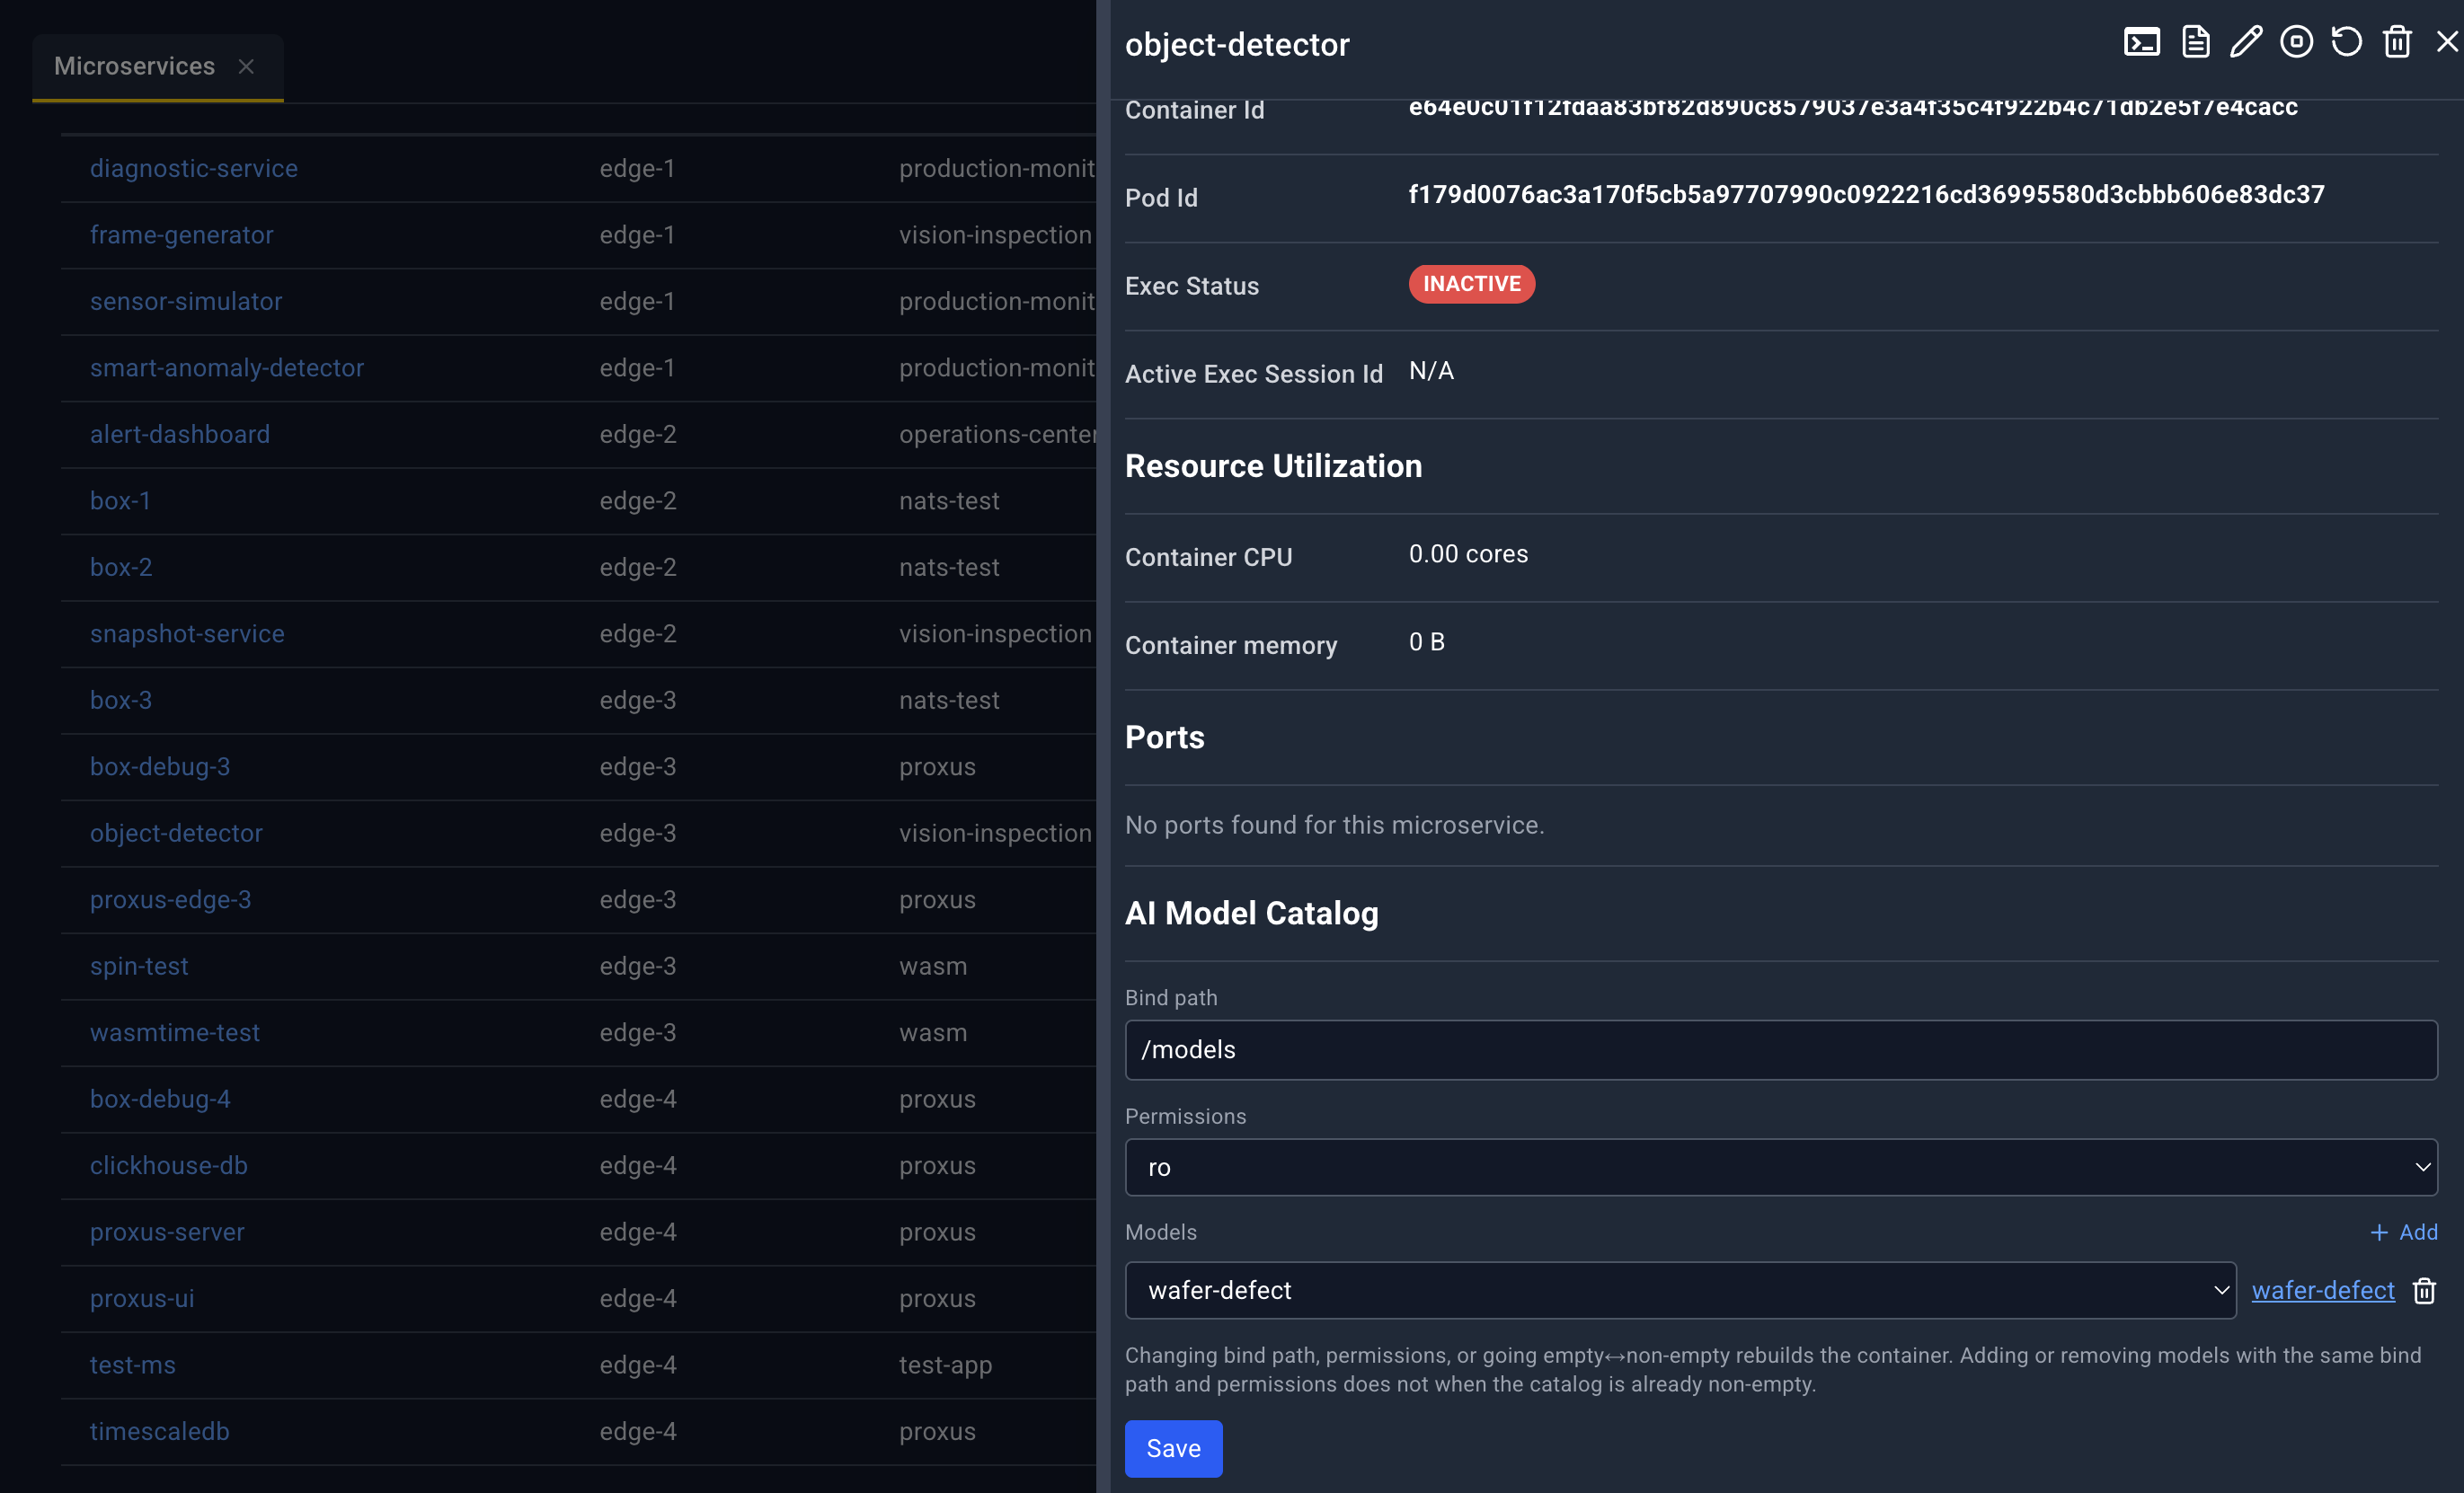Open proxus-ui microservice
Viewport: 2464px width, 1493px height.
[x=142, y=1298]
